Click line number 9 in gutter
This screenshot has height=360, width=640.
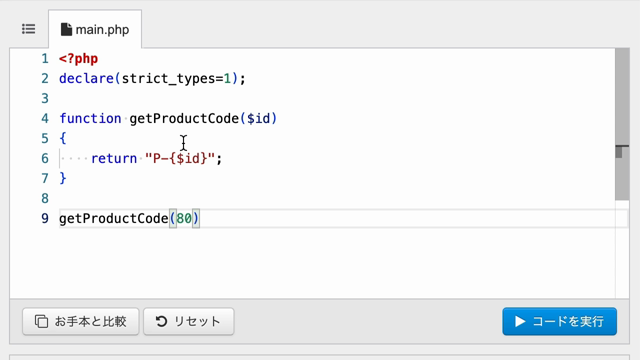pos(44,219)
